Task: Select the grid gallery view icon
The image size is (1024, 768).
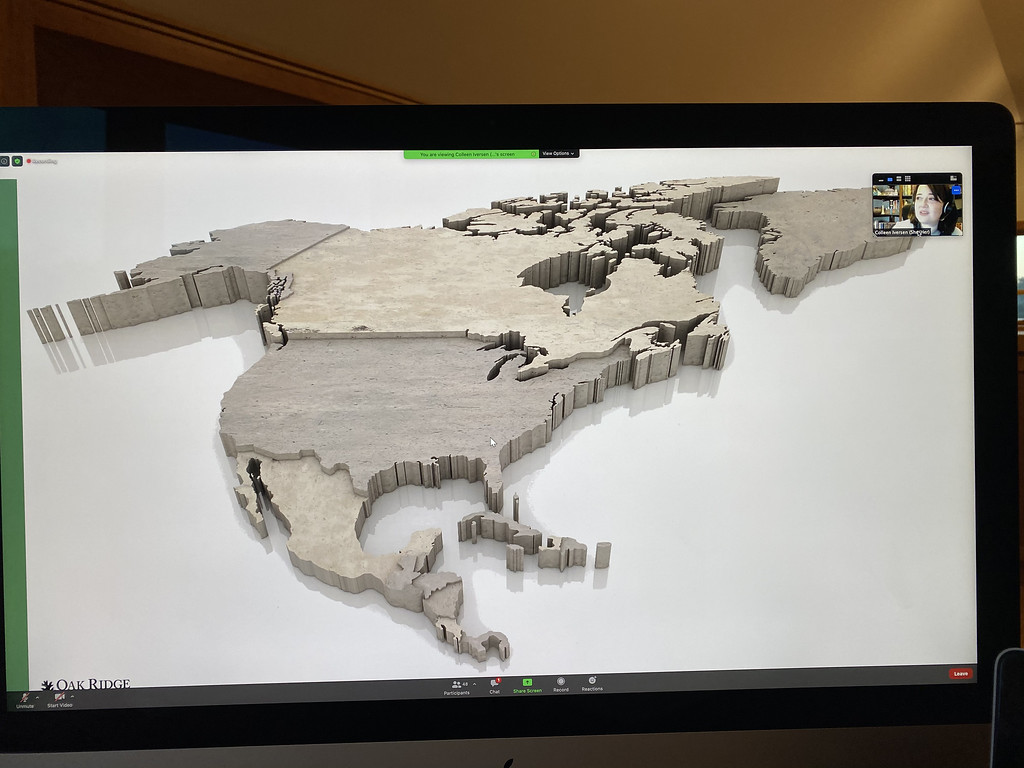Action: pos(908,179)
